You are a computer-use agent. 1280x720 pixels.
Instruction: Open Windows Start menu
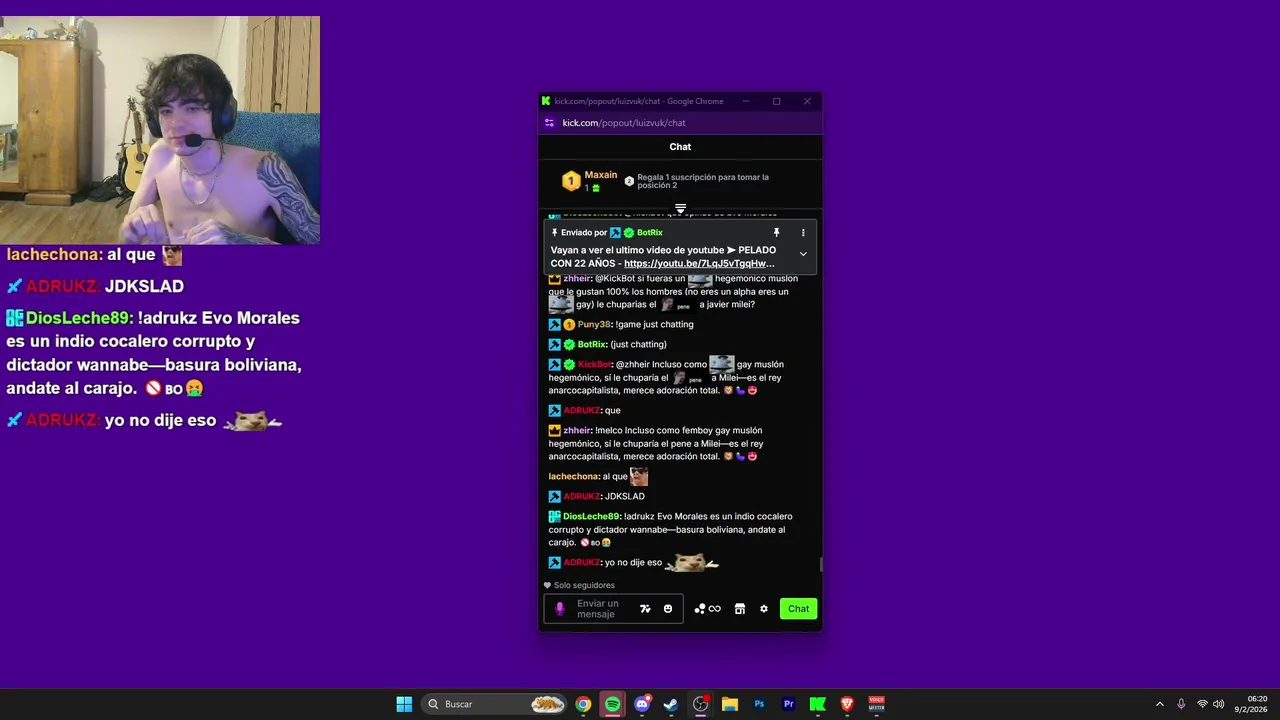tap(404, 704)
